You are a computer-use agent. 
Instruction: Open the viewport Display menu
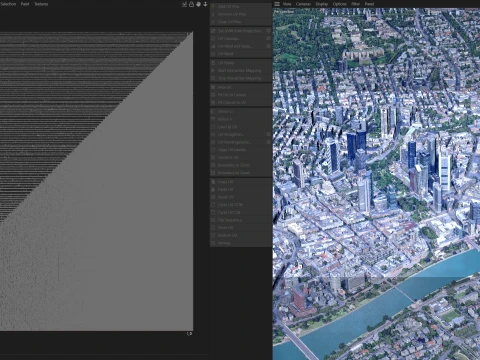coord(322,4)
